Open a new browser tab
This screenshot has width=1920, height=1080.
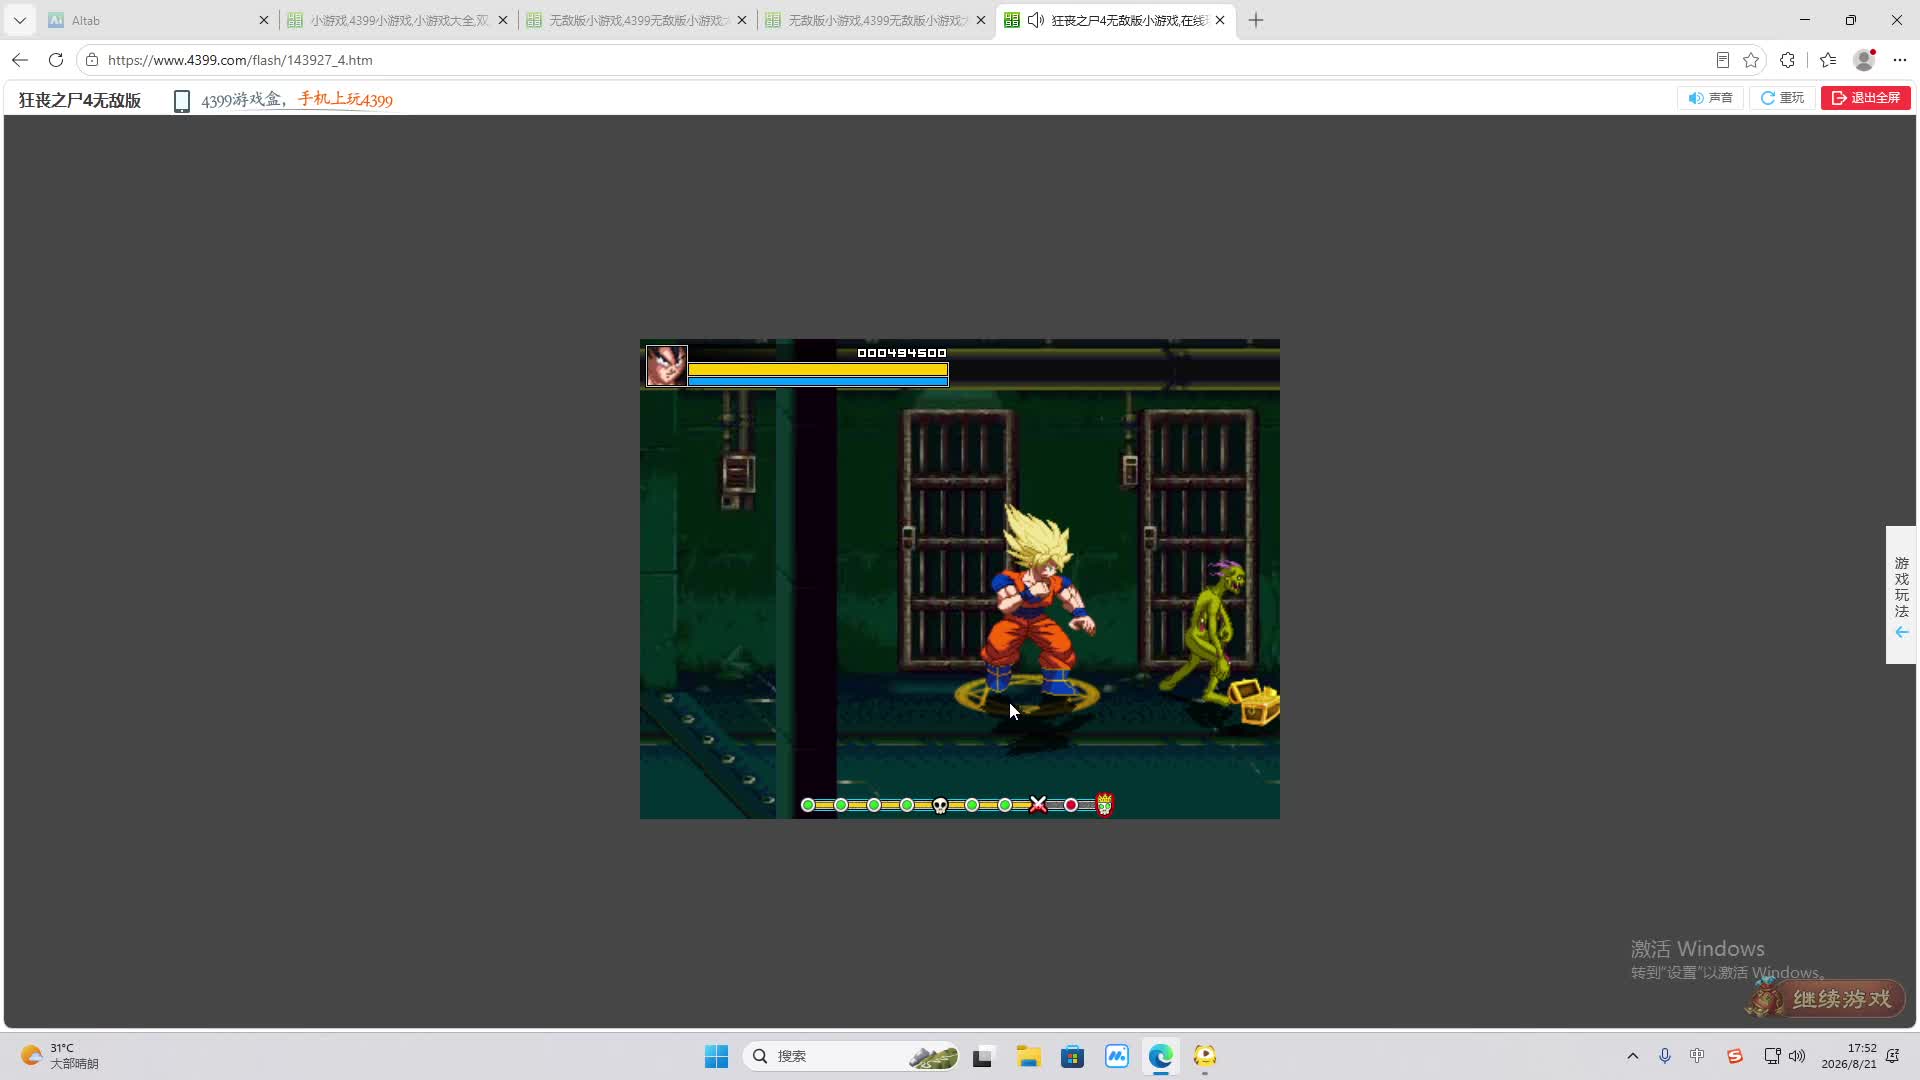point(1256,20)
